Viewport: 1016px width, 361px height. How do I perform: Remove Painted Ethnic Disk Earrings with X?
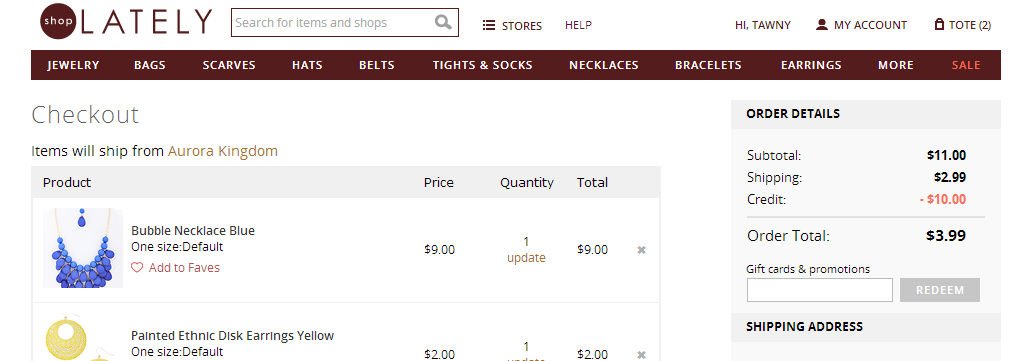point(641,355)
